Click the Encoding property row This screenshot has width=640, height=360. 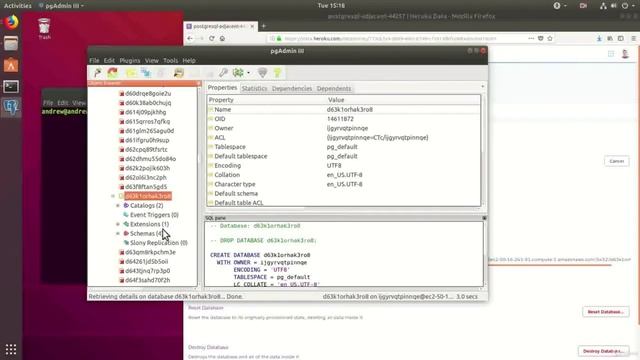pos(344,166)
